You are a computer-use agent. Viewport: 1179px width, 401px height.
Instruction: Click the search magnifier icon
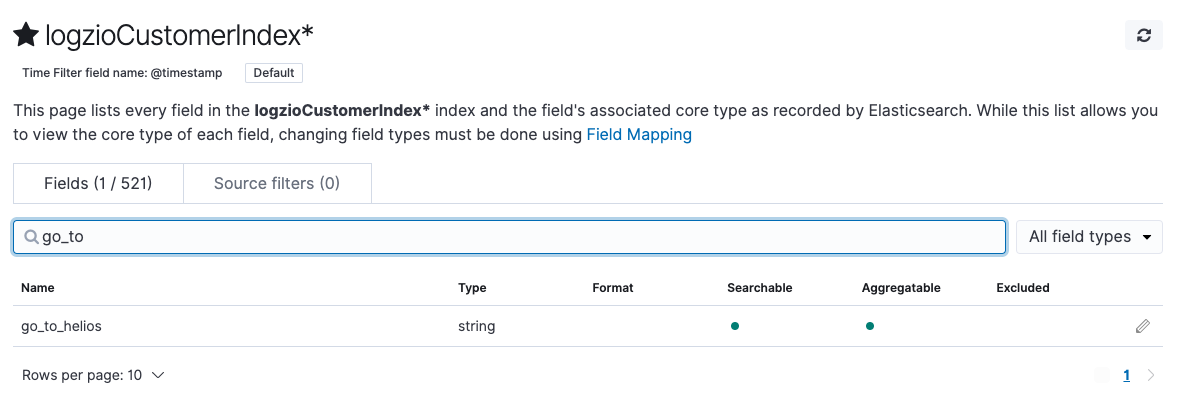click(x=31, y=237)
